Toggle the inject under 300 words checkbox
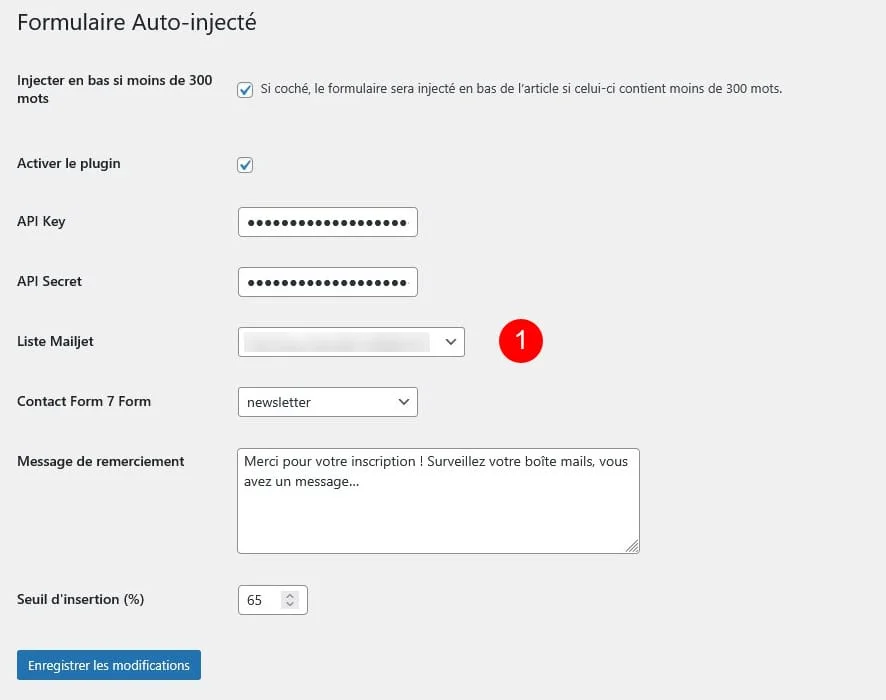Viewport: 886px width, 700px height. coord(245,90)
